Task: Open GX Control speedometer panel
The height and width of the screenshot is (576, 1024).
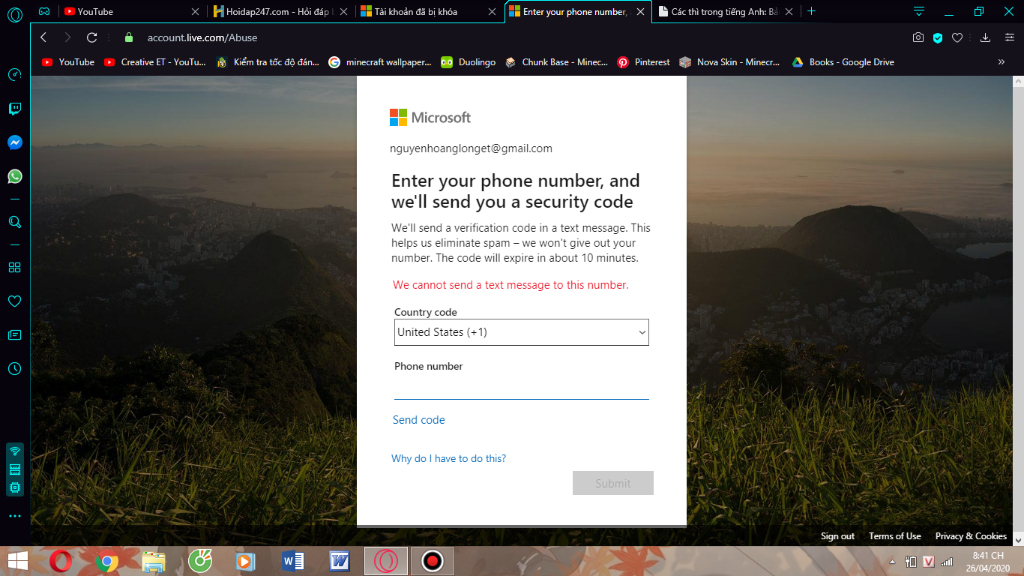Action: [14, 74]
